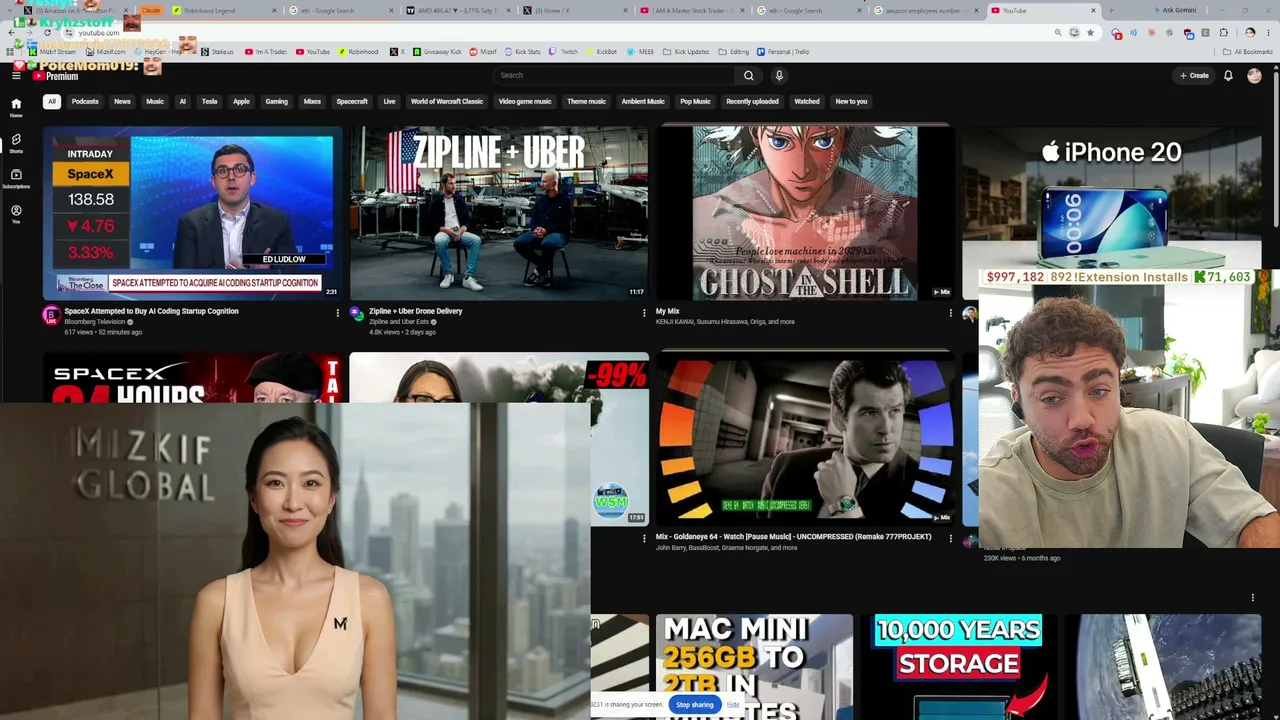1280x720 pixels.
Task: Open Robinhood bookmark
Action: (359, 51)
